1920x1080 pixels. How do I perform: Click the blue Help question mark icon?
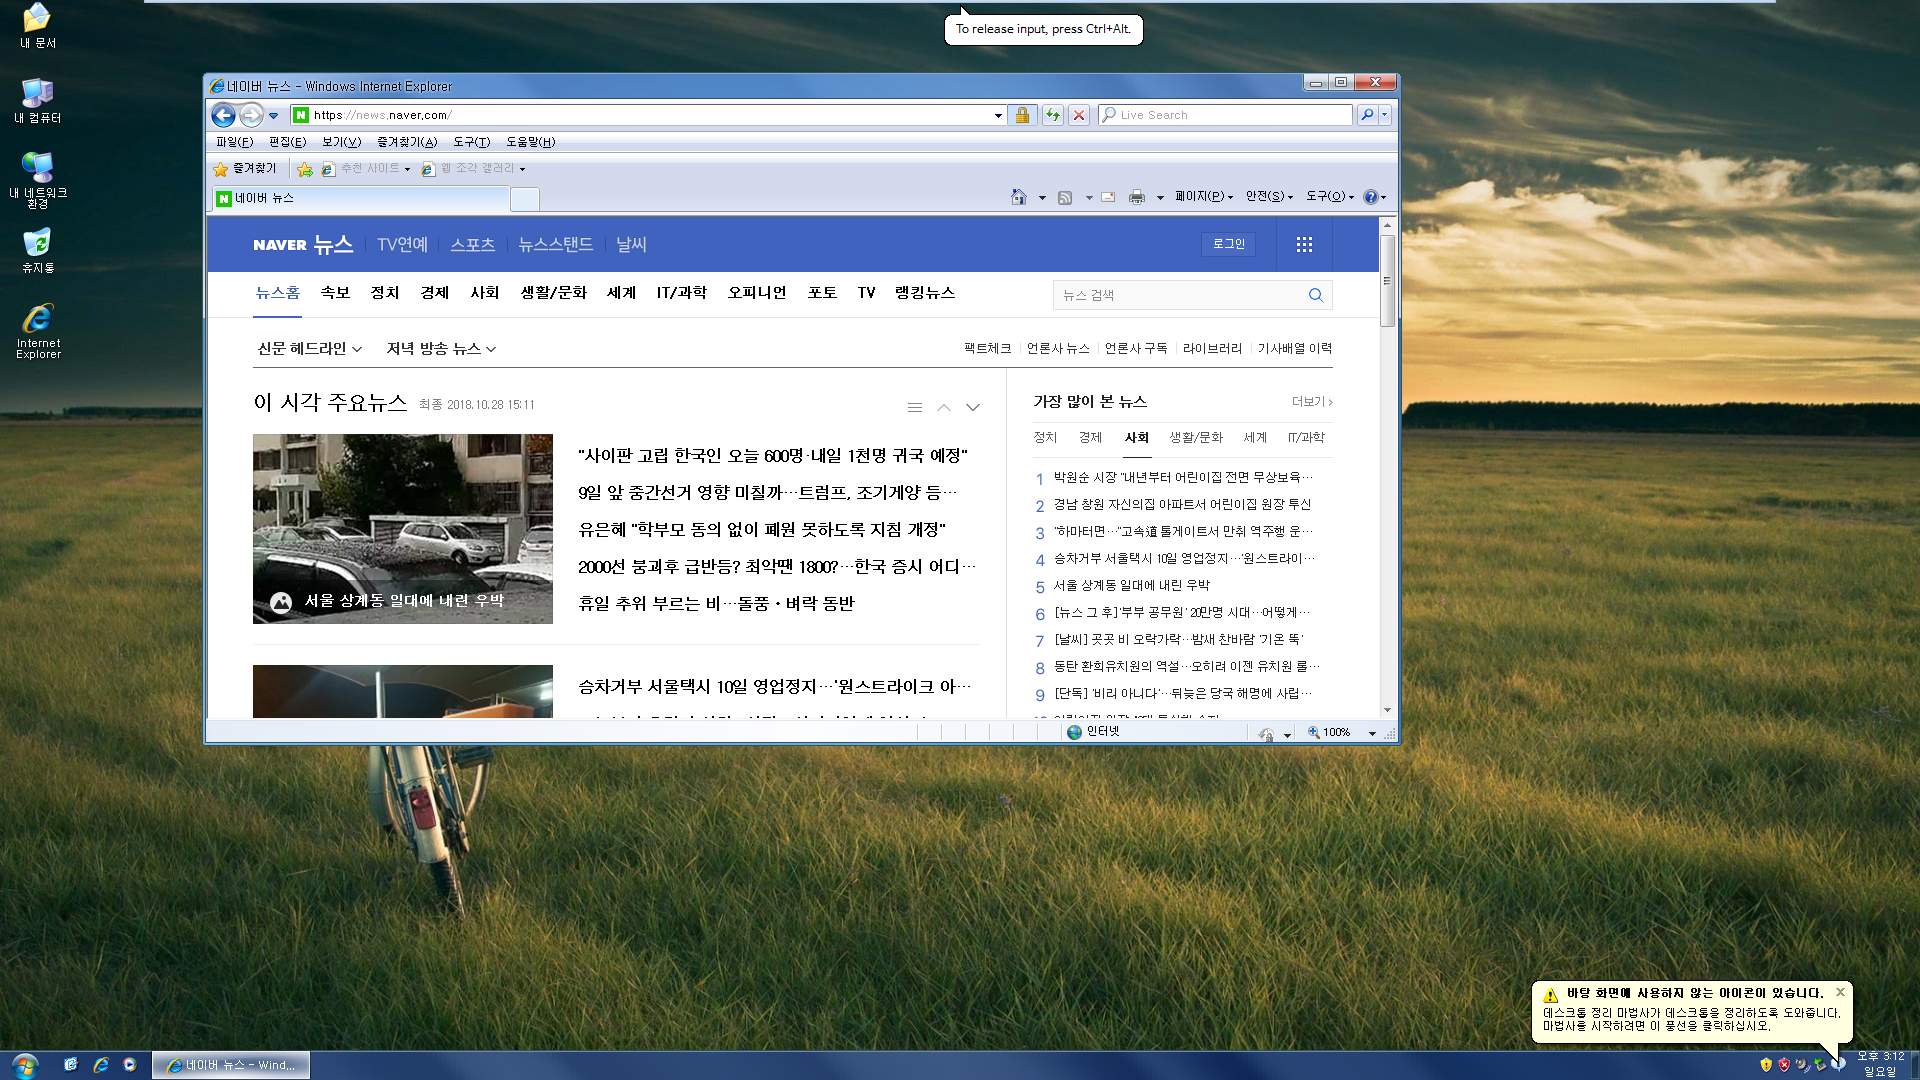1370,197
